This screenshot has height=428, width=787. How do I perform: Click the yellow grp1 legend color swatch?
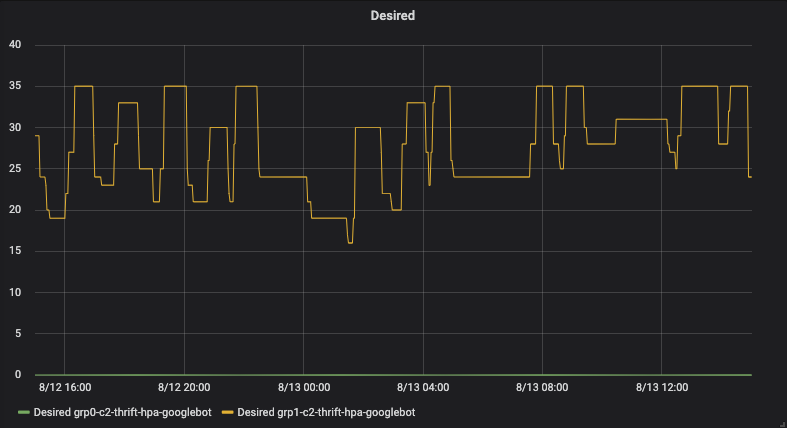tap(228, 412)
